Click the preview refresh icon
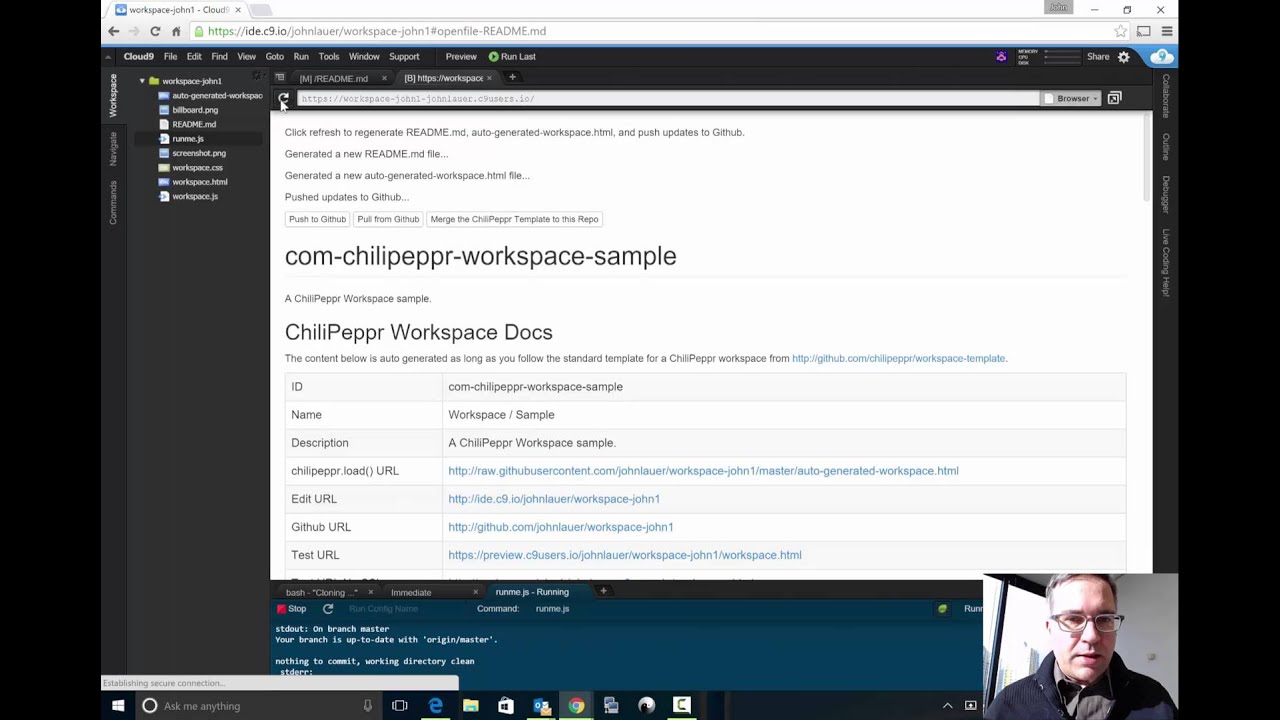 click(283, 98)
